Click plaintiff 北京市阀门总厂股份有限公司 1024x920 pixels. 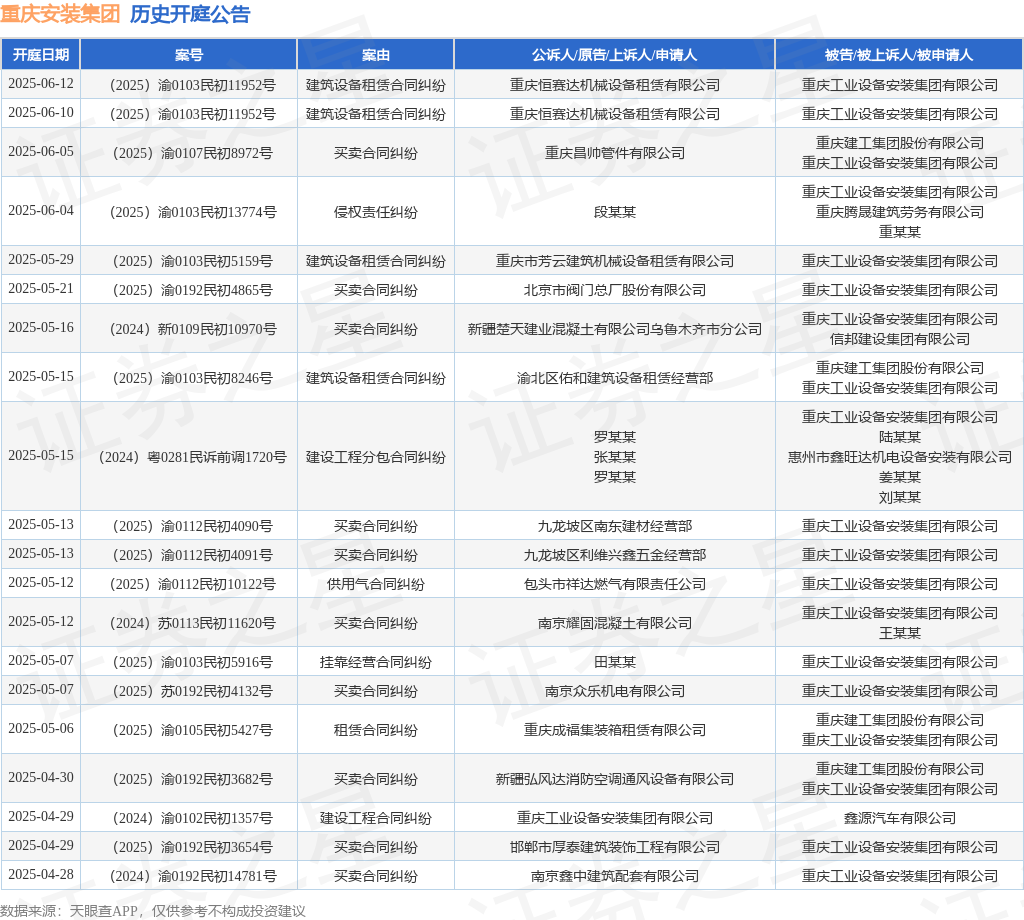(615, 289)
